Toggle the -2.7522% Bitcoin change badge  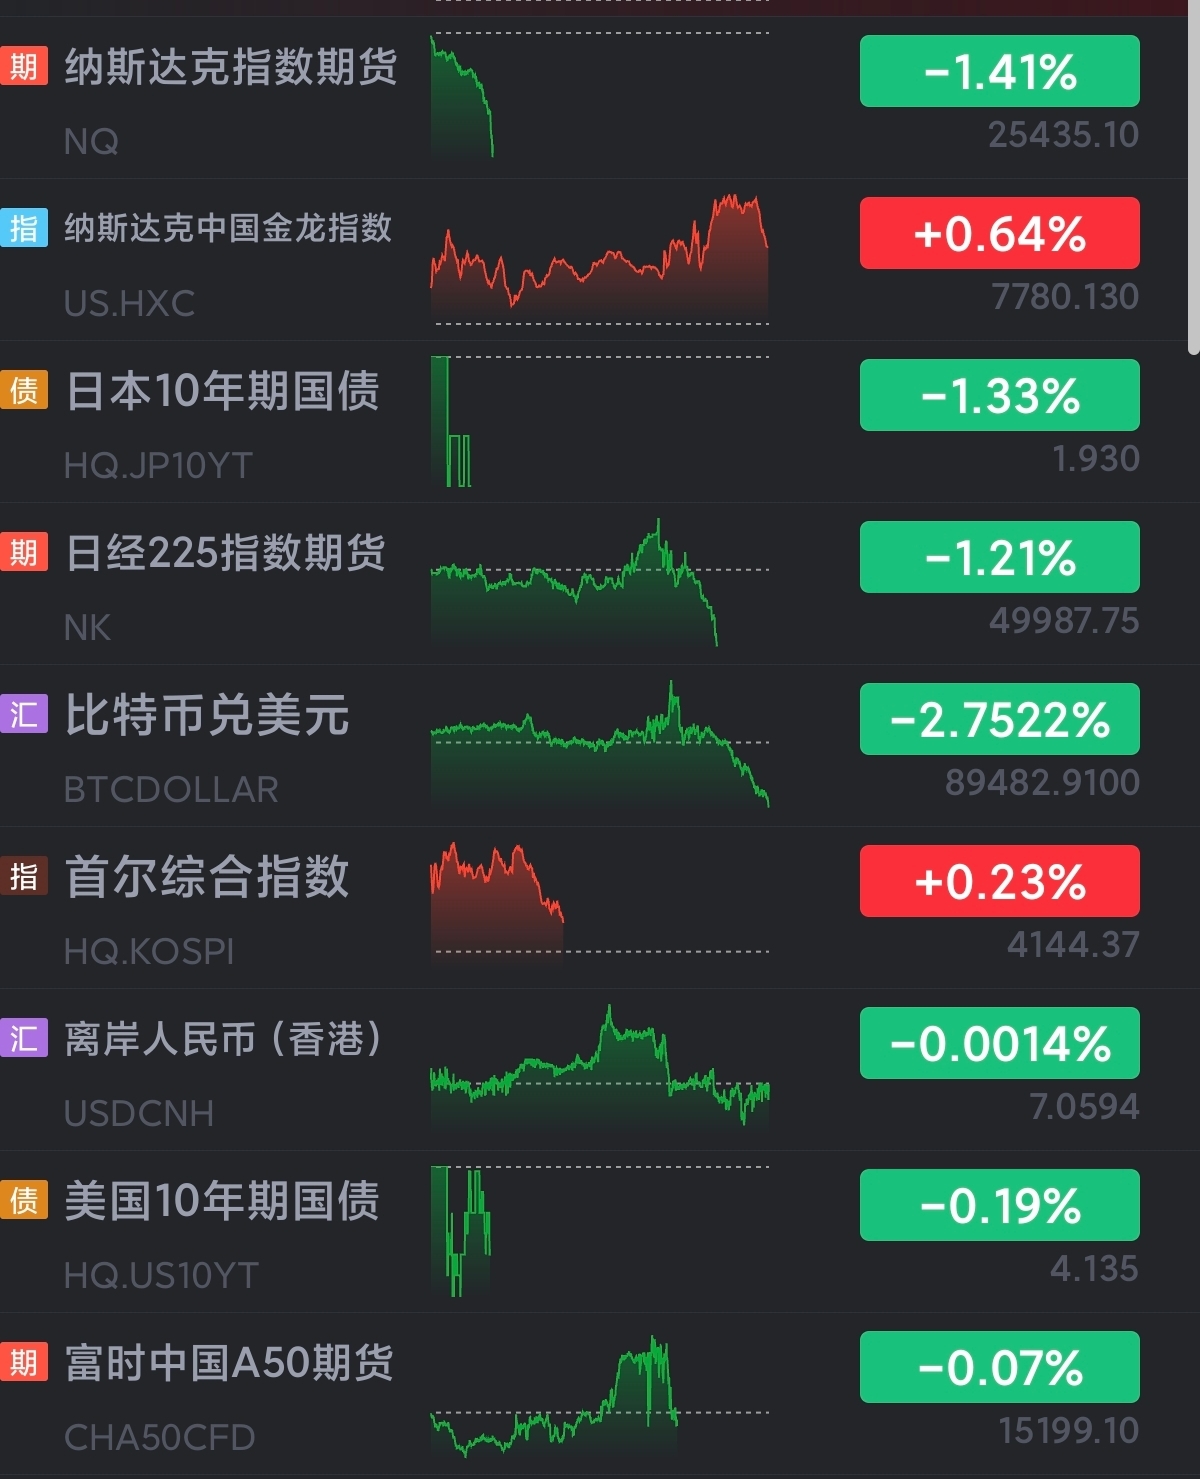click(999, 719)
